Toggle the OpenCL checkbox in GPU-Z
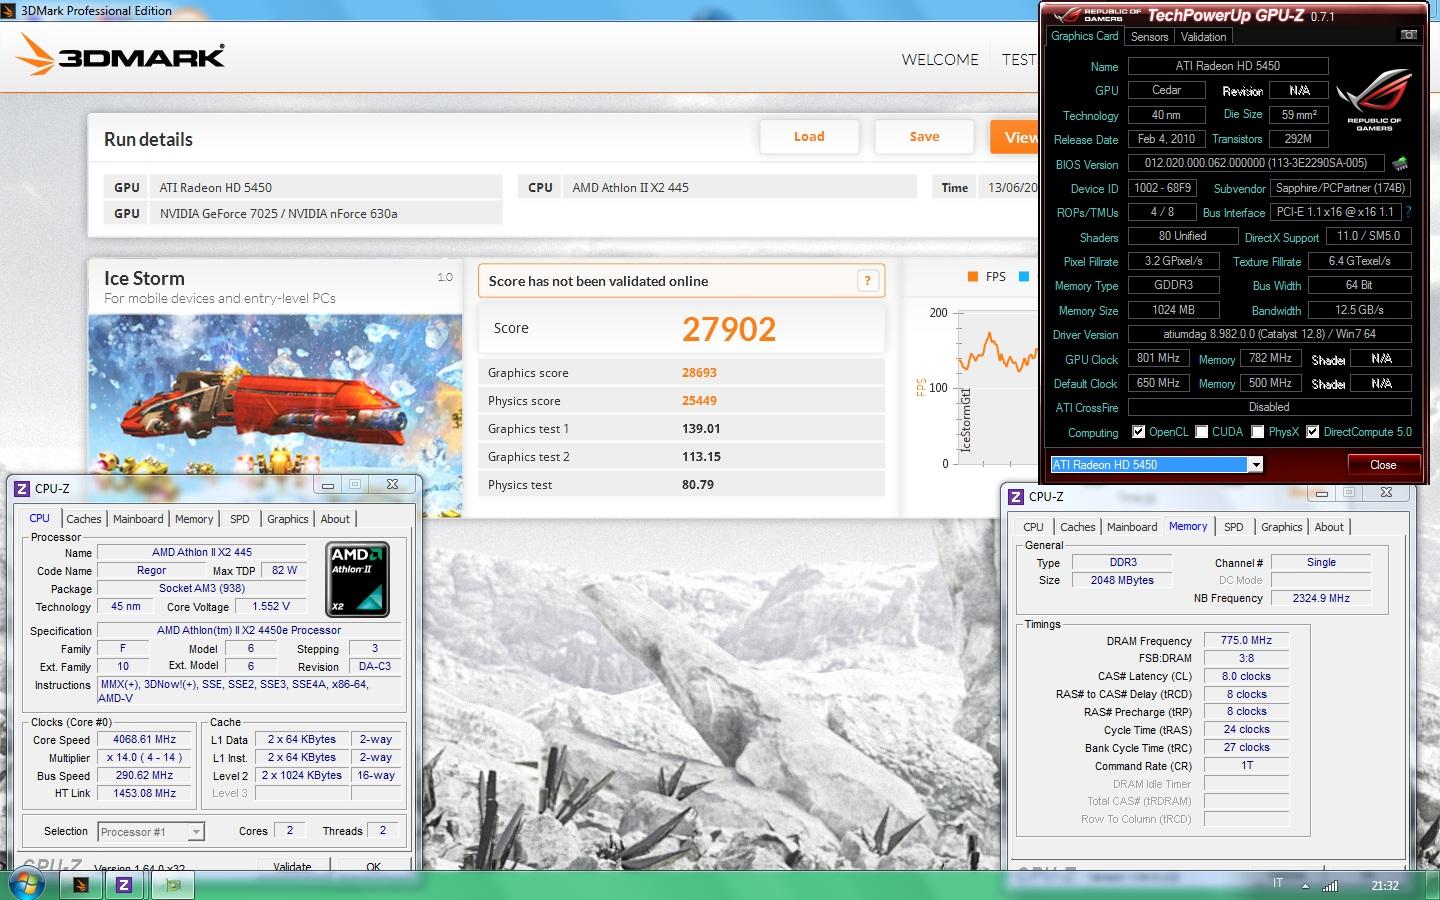The height and width of the screenshot is (900, 1440). (x=1138, y=432)
